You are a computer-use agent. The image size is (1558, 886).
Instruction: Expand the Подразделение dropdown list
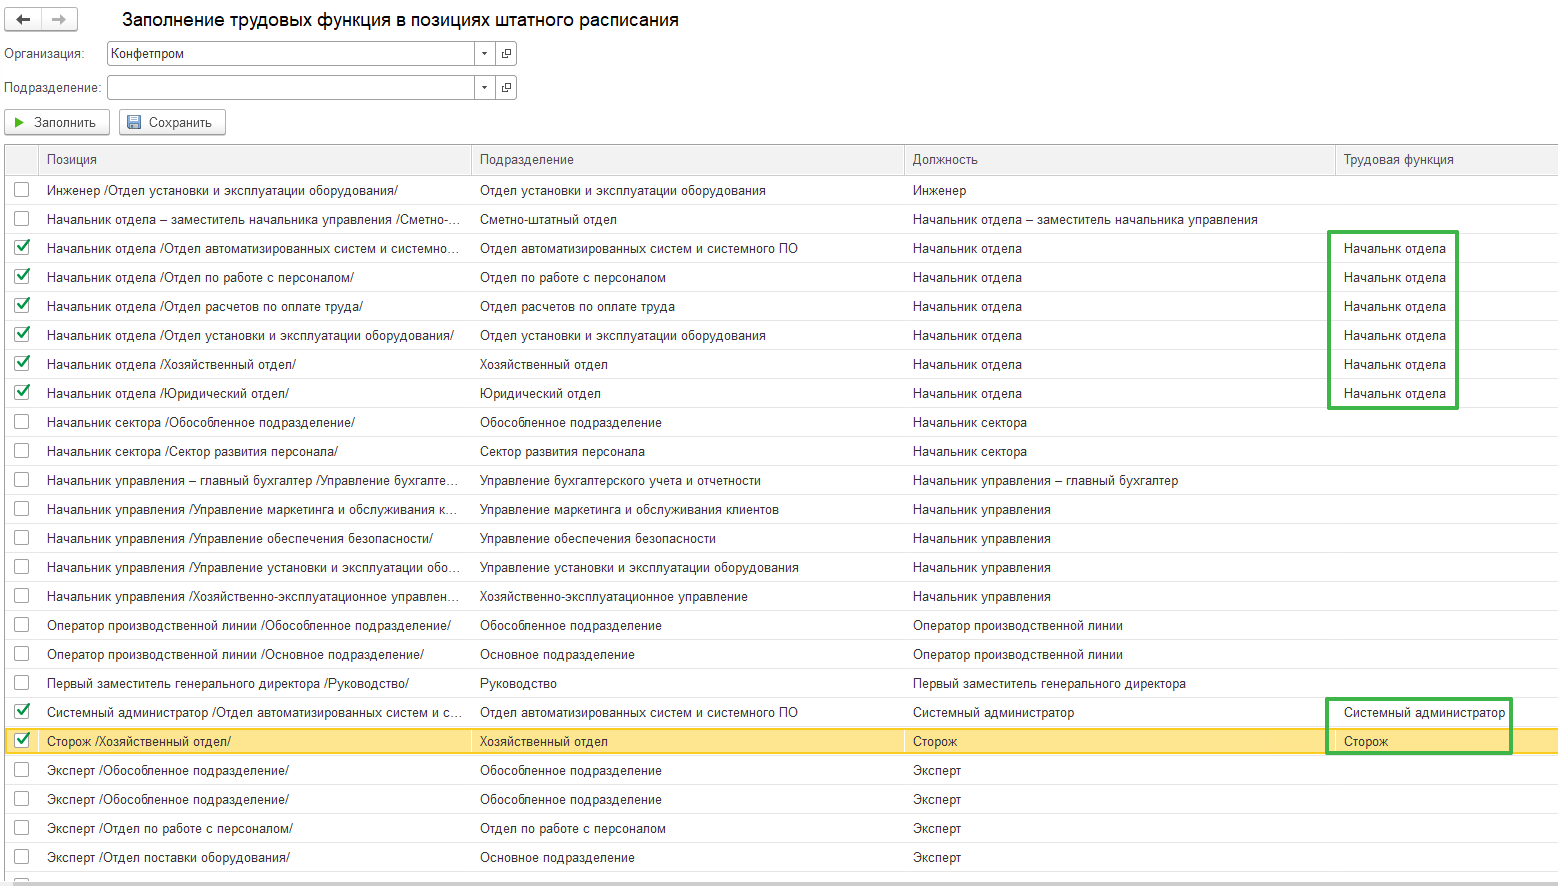tap(484, 88)
